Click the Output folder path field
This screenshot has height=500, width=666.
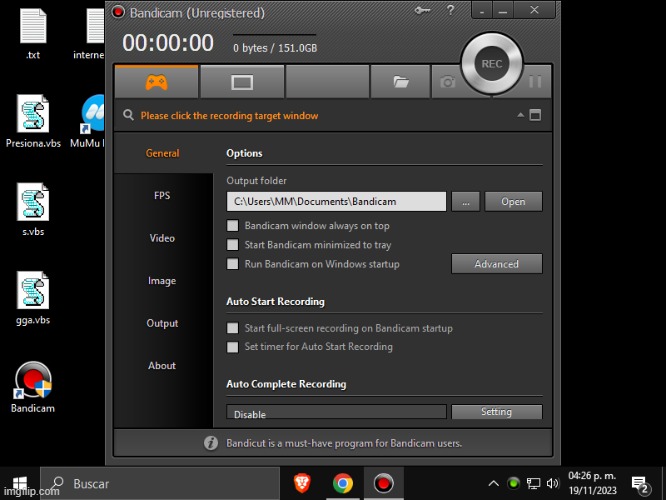tap(336, 201)
